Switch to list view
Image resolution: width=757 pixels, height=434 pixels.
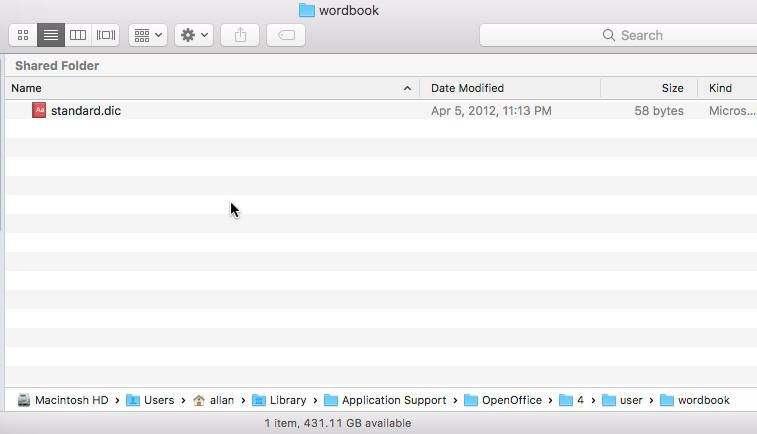[51, 35]
